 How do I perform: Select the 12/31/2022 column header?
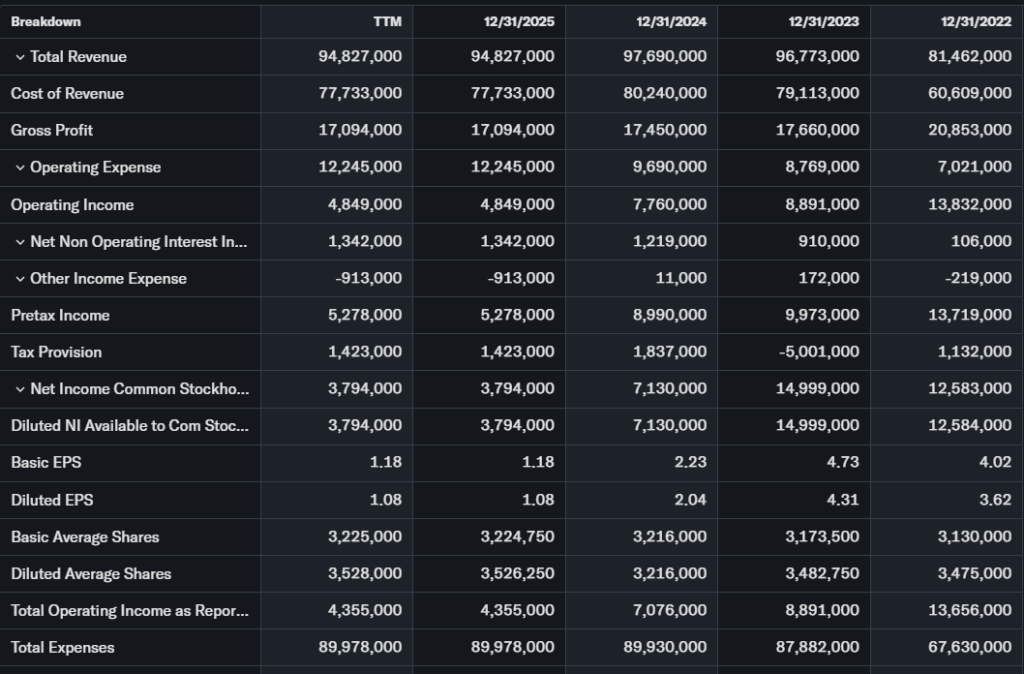[x=975, y=21]
